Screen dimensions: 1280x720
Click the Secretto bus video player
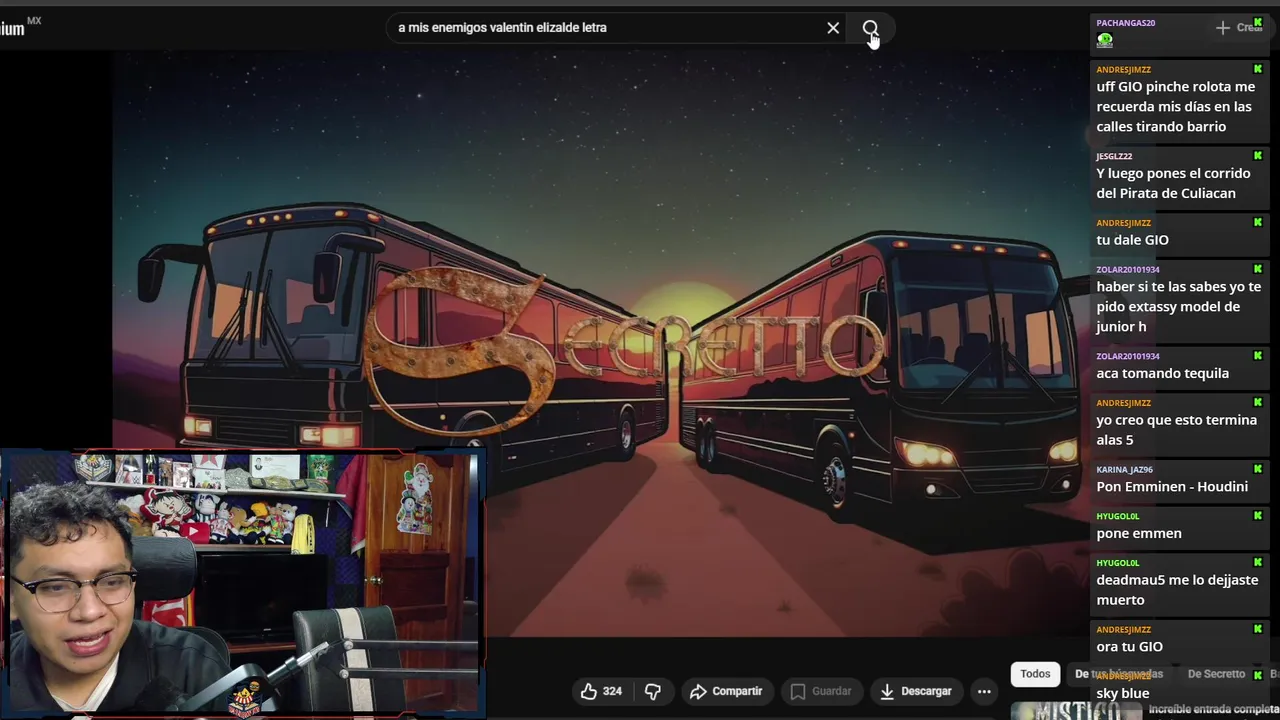tap(600, 345)
